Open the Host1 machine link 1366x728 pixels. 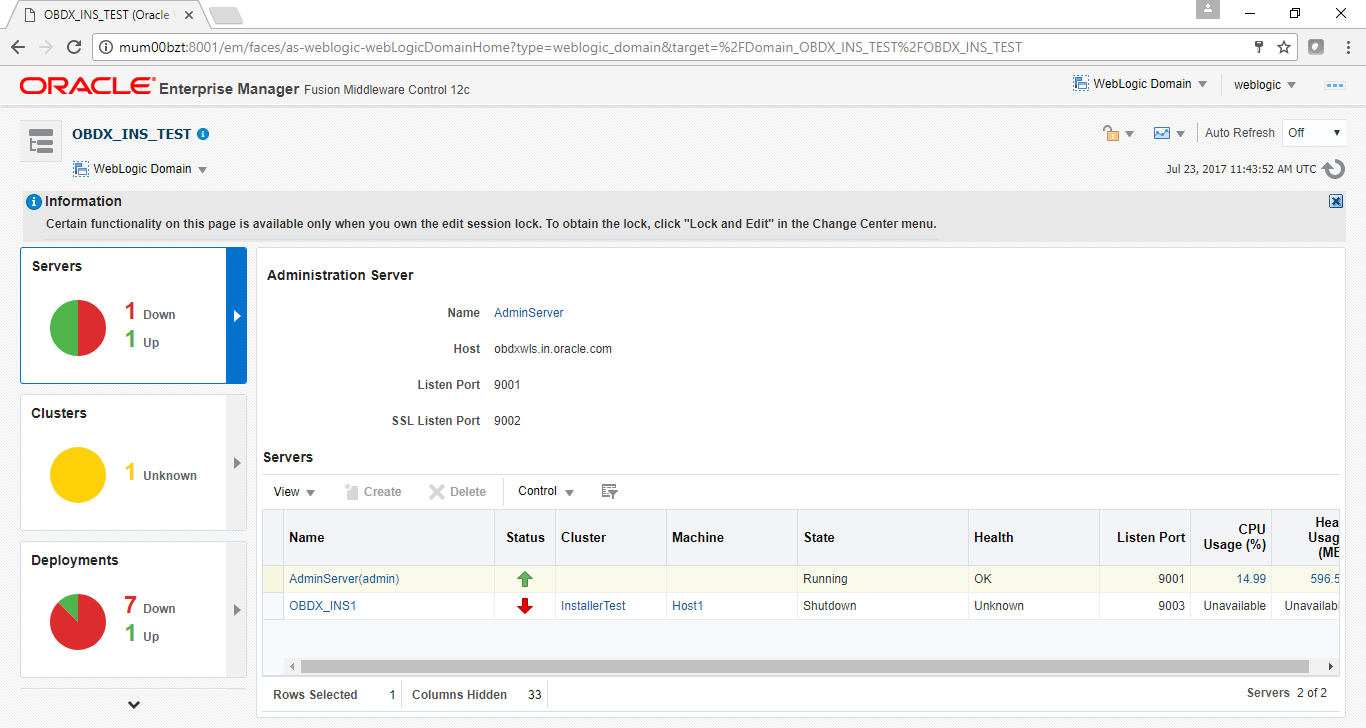[x=687, y=606]
